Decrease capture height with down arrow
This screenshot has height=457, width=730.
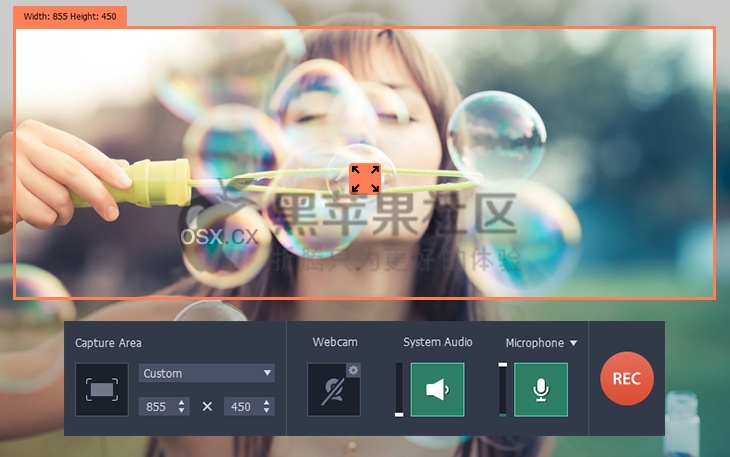click(x=266, y=411)
